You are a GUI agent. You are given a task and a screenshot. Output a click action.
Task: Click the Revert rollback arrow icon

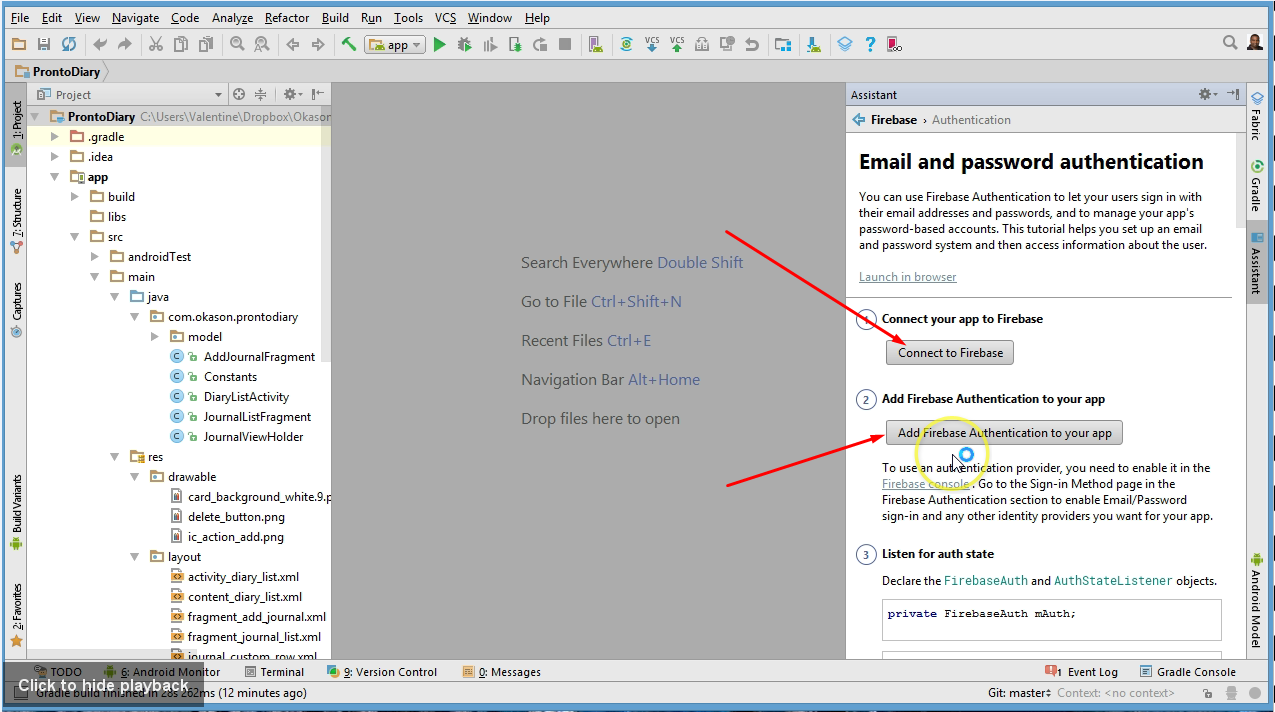pos(752,44)
